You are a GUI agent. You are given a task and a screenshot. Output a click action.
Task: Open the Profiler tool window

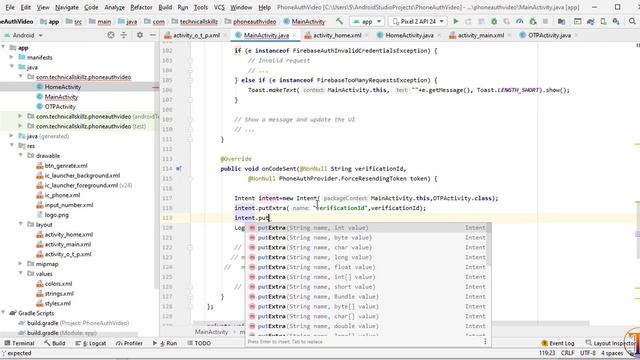(x=128, y=343)
